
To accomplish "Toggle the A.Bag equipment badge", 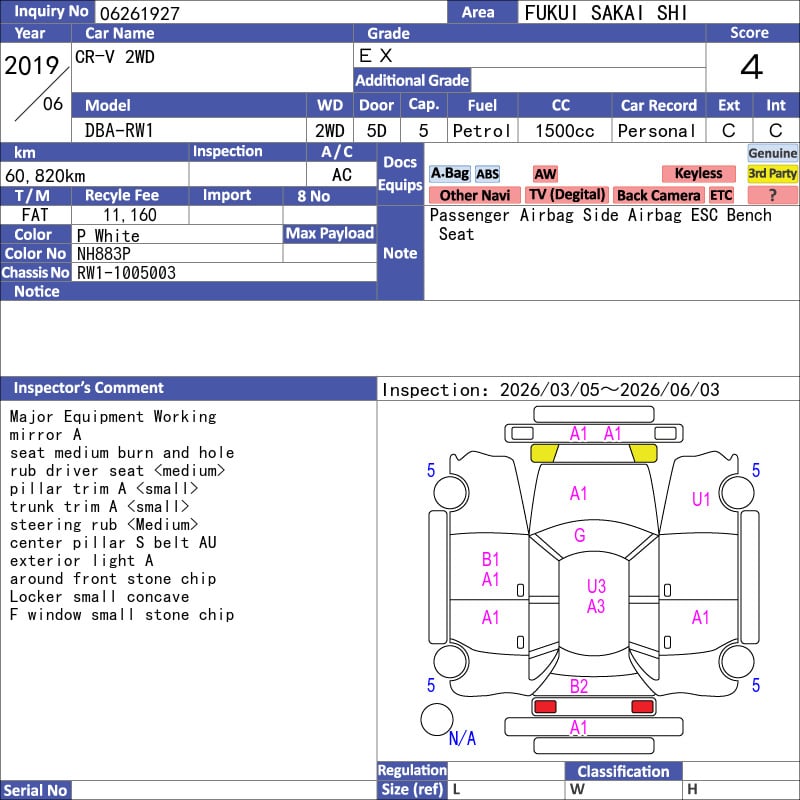I will click(449, 174).
